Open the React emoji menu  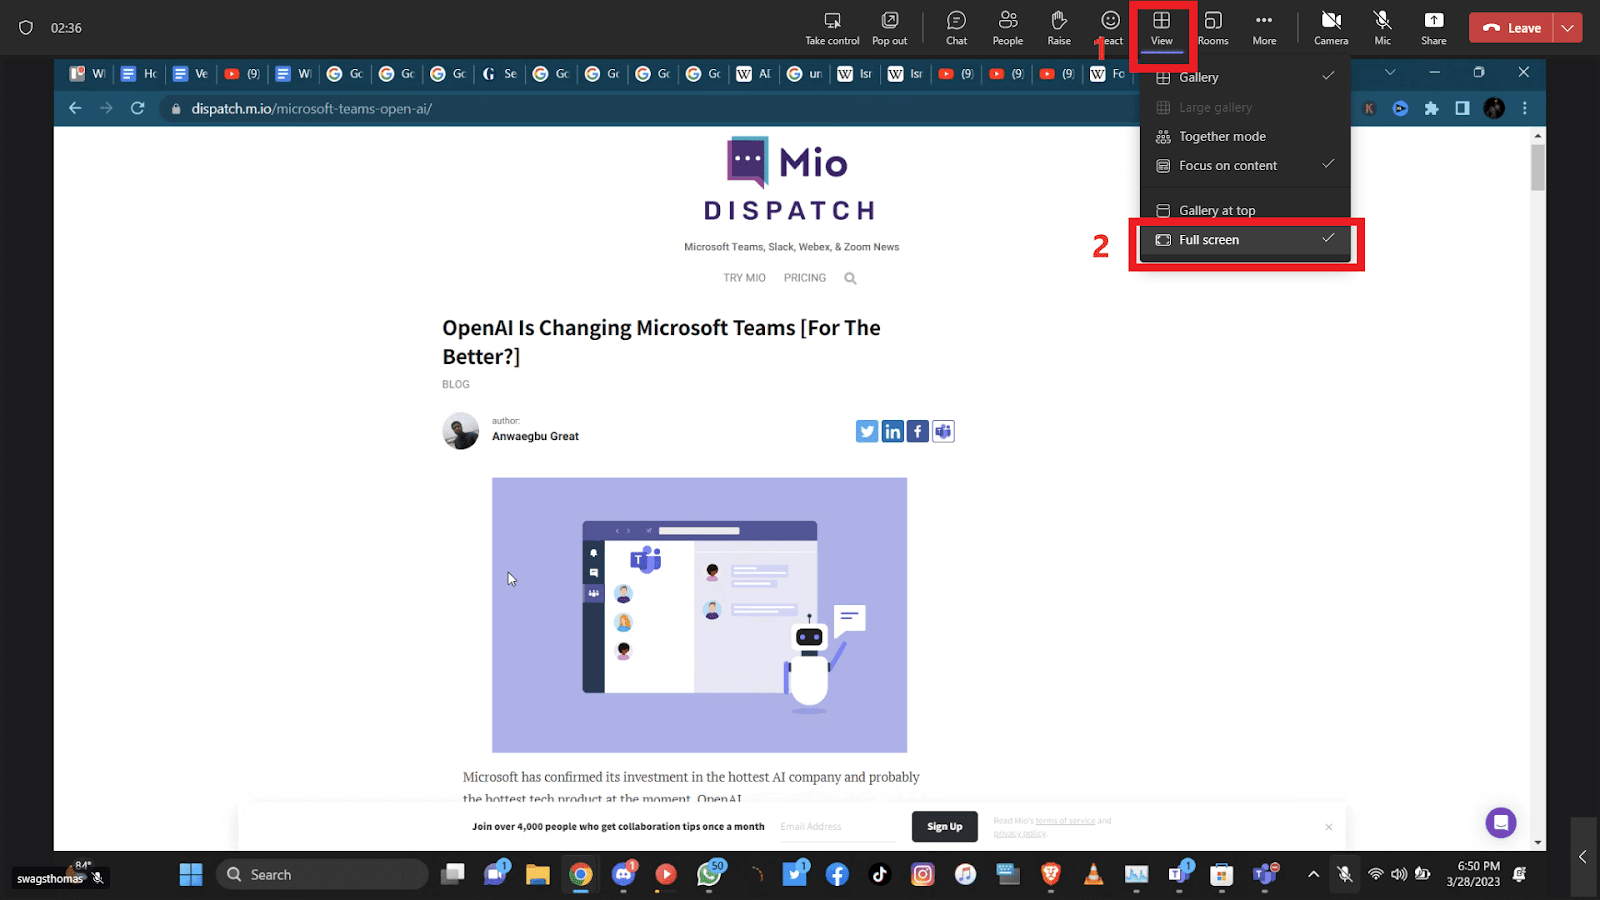click(x=1110, y=27)
